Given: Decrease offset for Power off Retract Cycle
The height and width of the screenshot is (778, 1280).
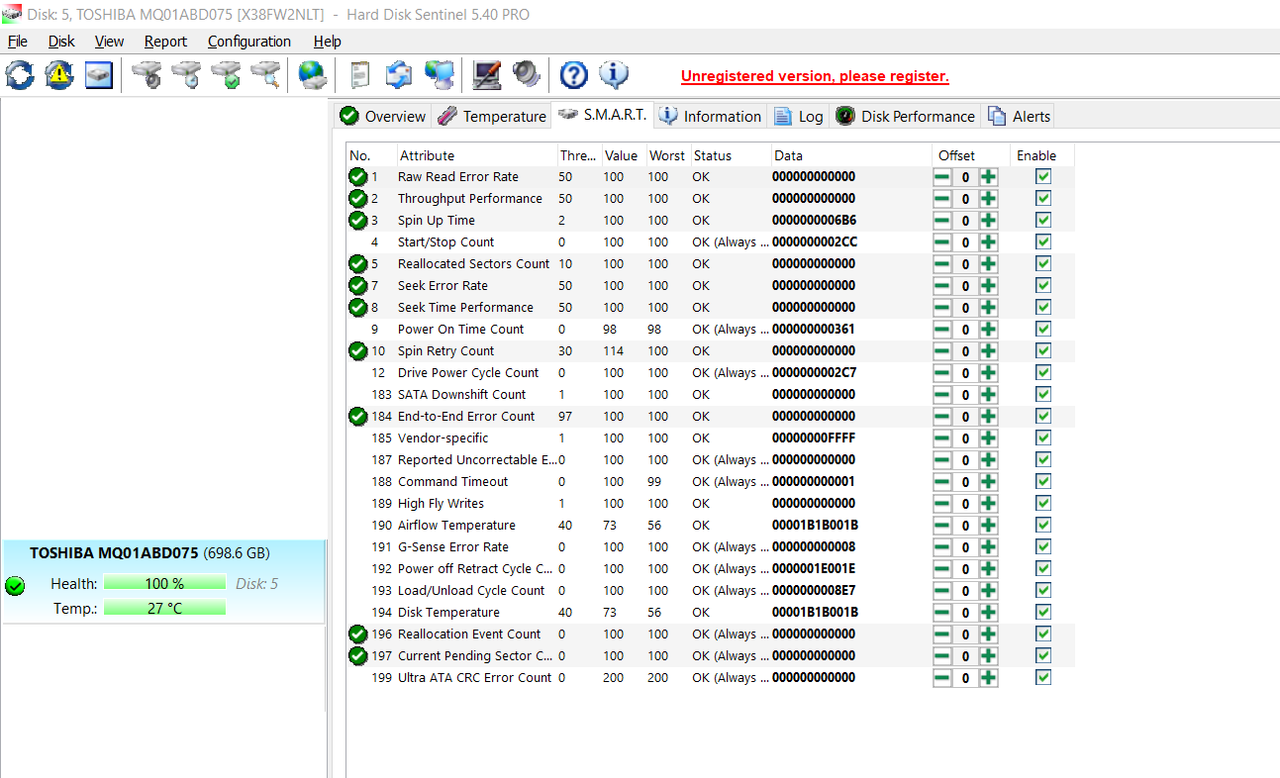Looking at the screenshot, I should click(942, 569).
